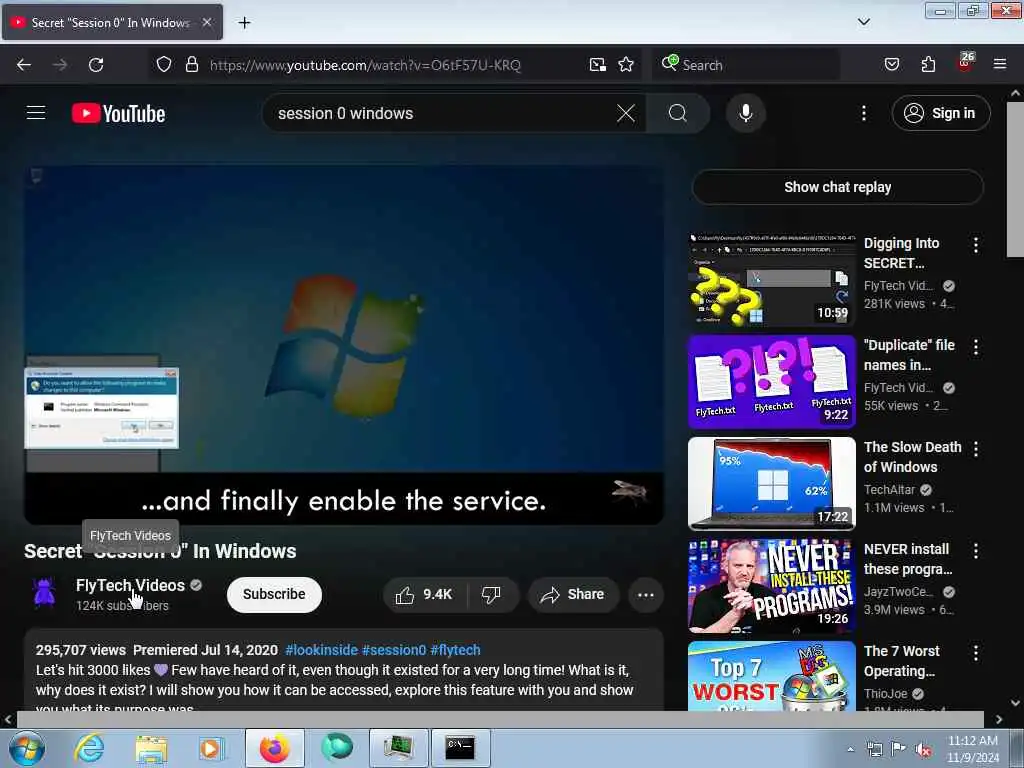Viewport: 1024px width, 768px height.
Task: Go to YouTube home via logo
Action: pos(118,114)
